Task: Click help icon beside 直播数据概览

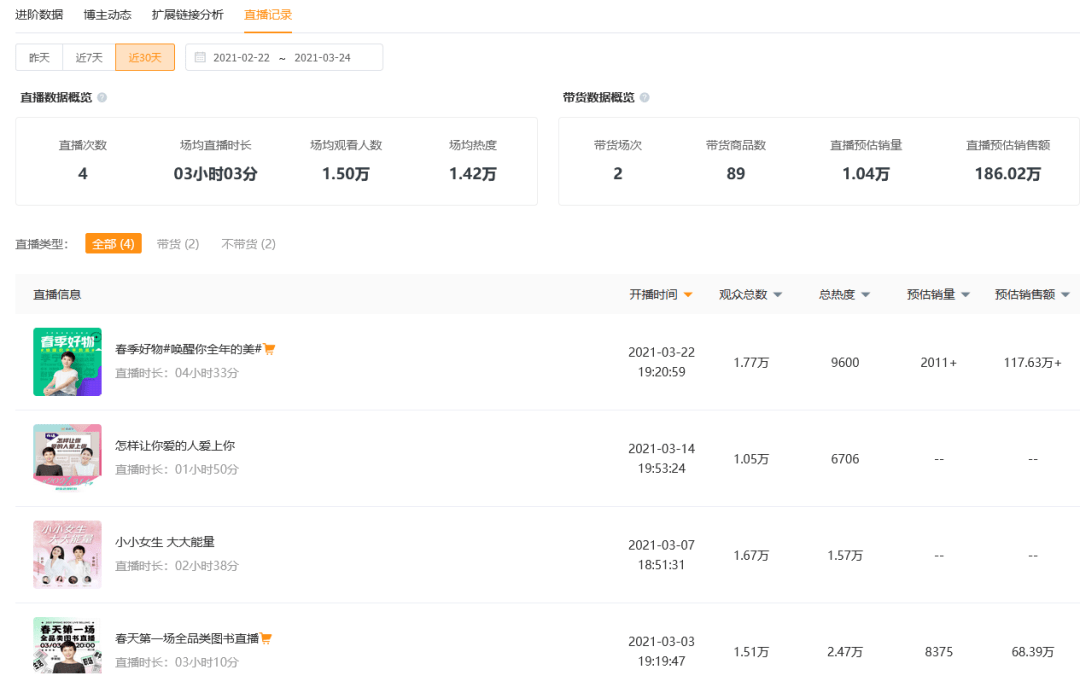Action: [102, 98]
